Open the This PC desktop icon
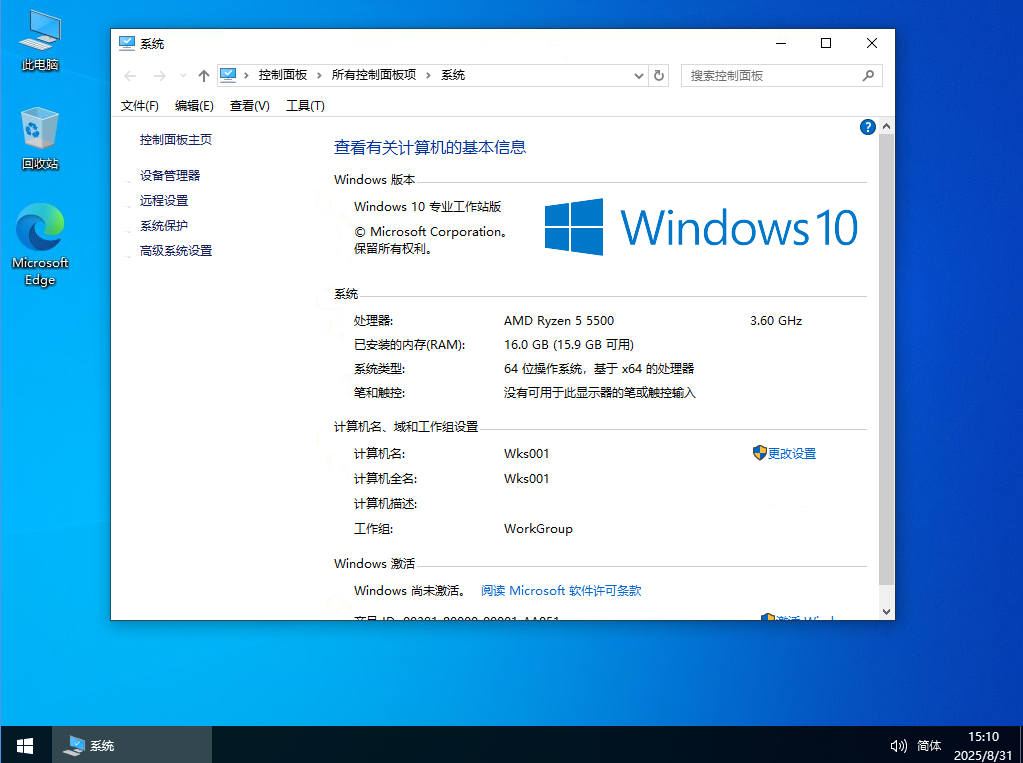The width and height of the screenshot is (1023, 763). (40, 40)
